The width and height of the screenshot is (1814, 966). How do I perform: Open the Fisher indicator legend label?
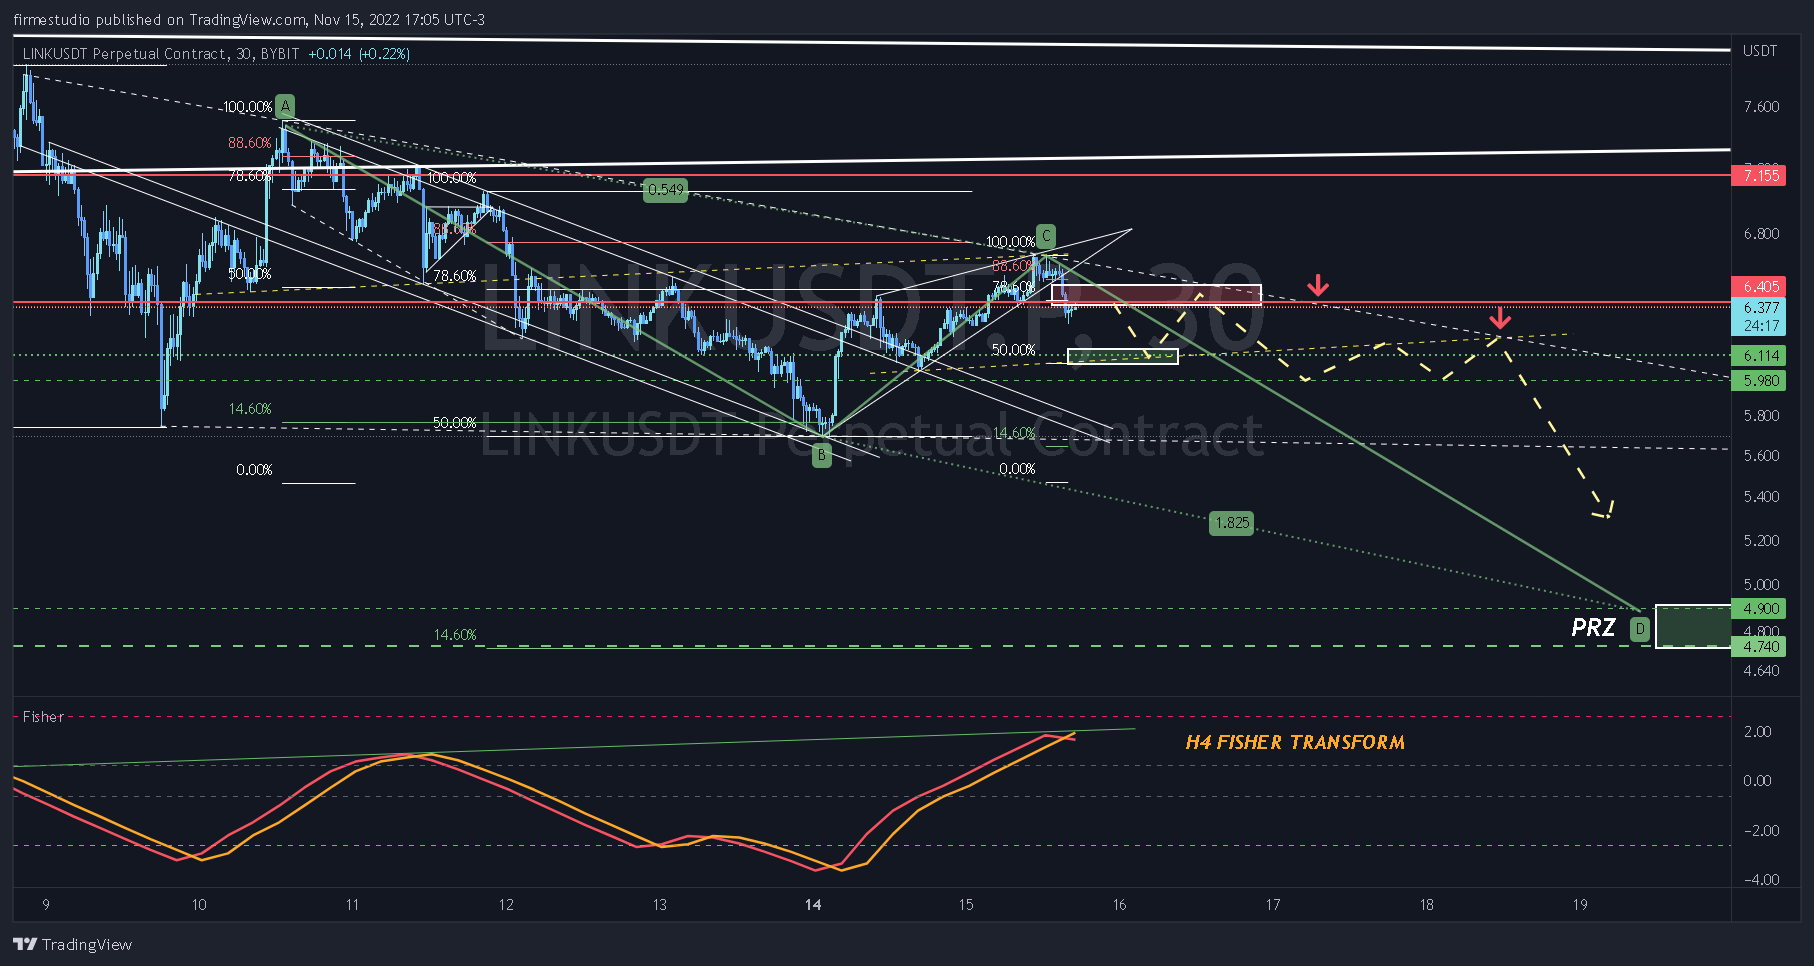43,717
